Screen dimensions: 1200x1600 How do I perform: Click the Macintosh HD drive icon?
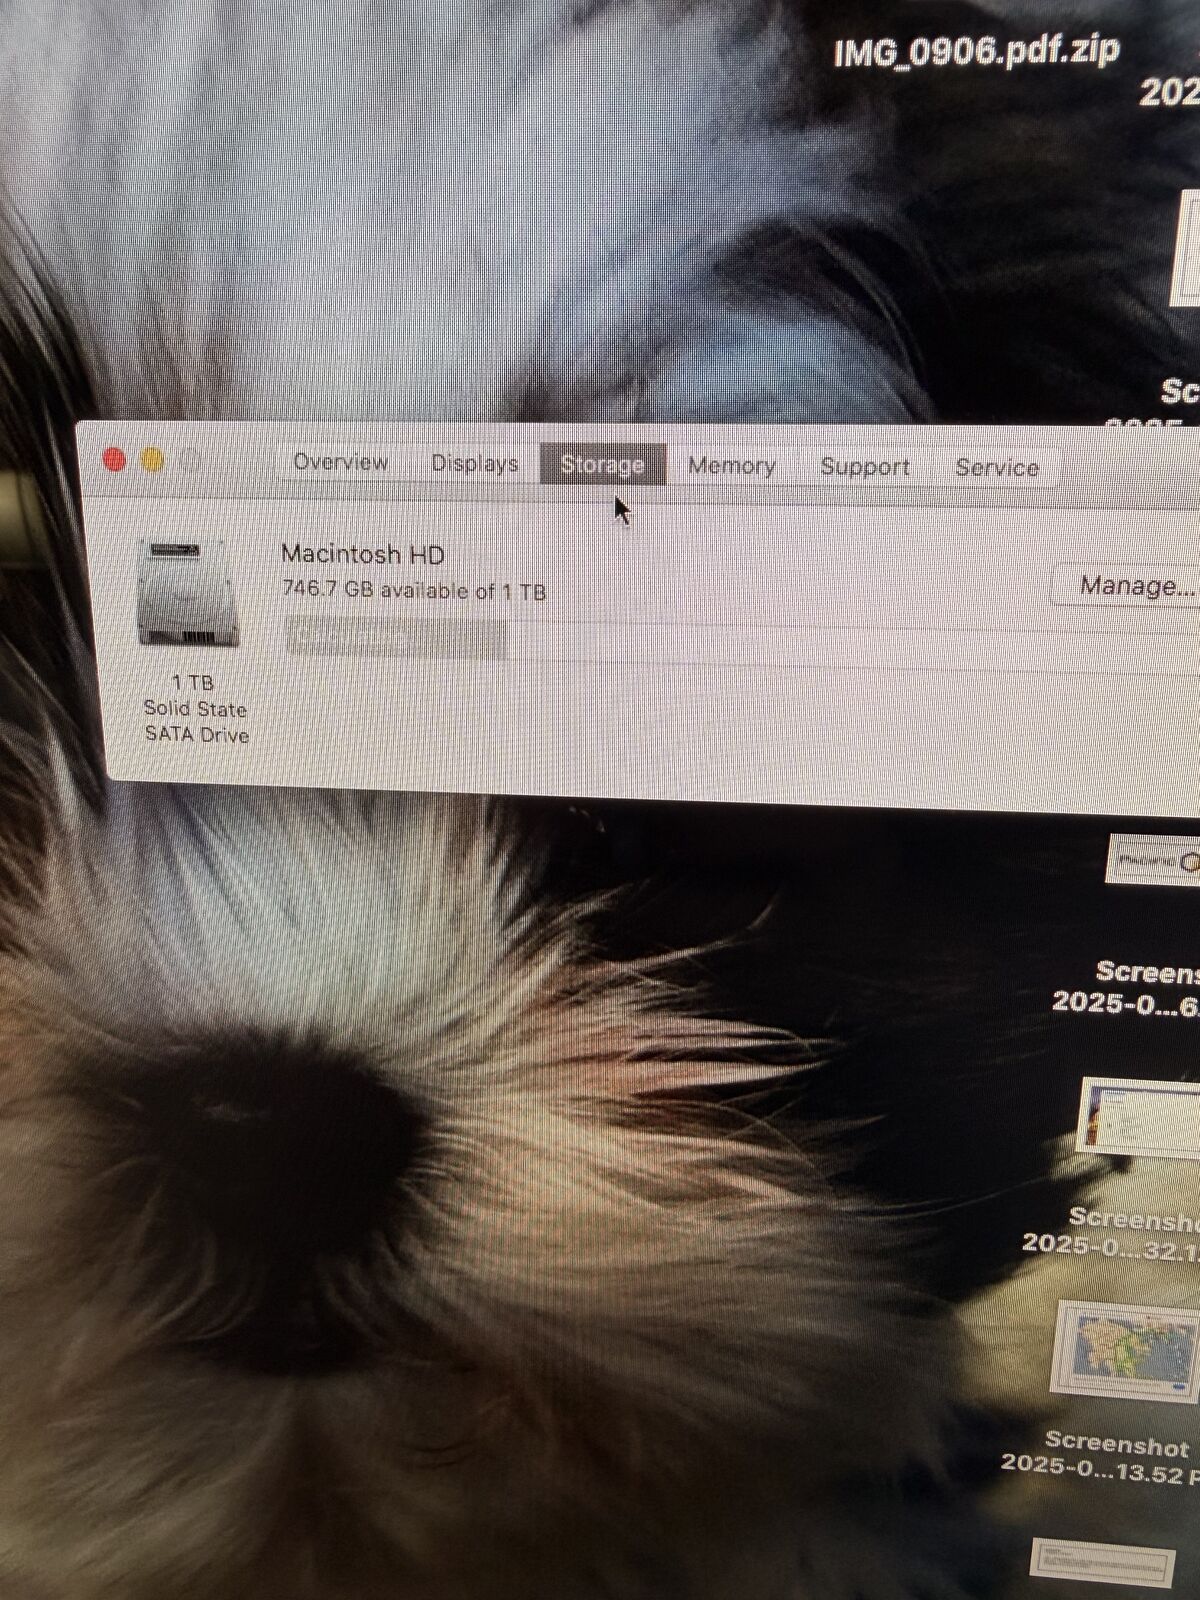click(190, 594)
